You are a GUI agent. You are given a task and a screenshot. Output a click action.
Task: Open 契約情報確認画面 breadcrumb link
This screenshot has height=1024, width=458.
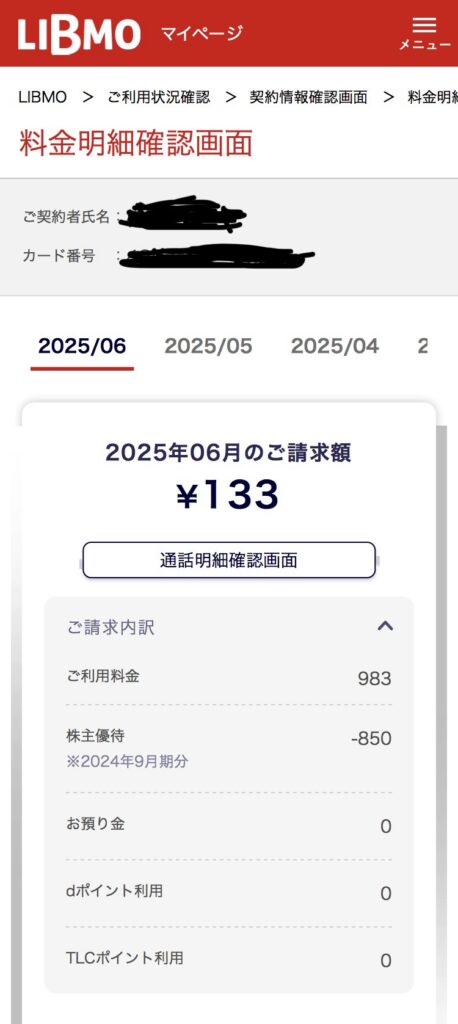(x=308, y=97)
